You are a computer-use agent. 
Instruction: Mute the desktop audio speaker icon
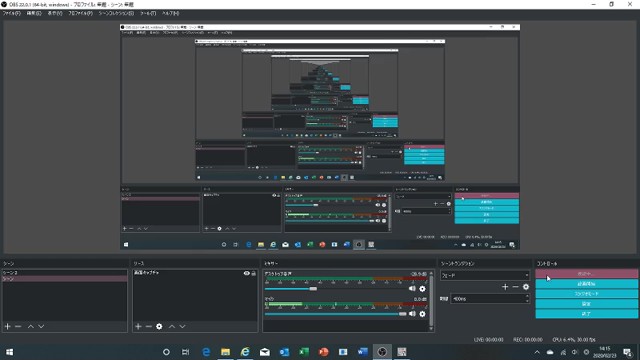[412, 289]
